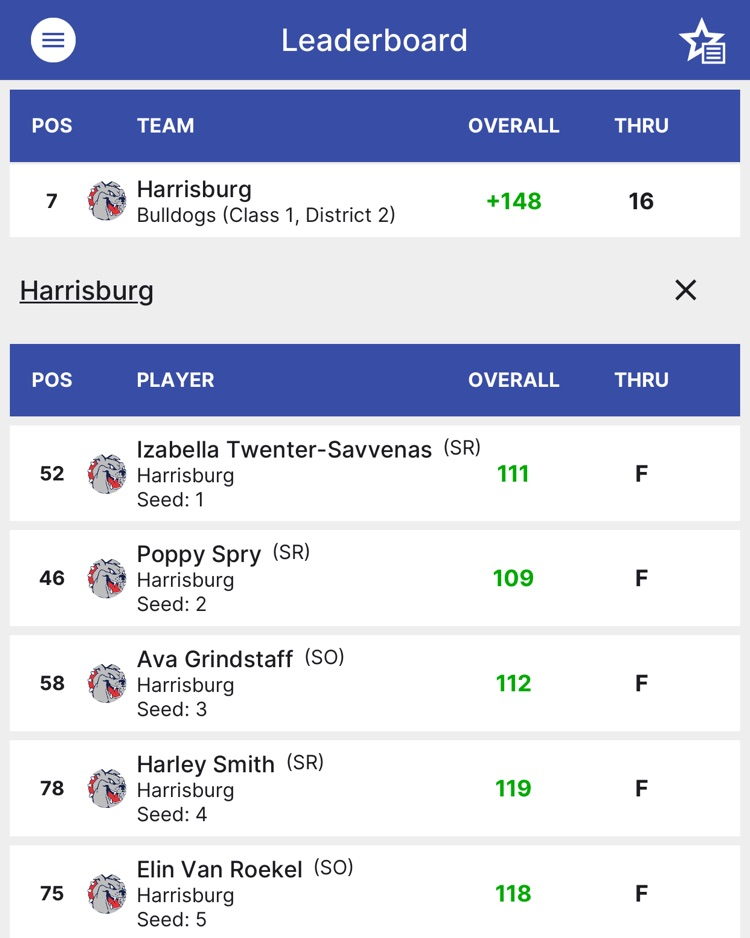
Task: Click Harrisburg team bulldog logo in team row
Action: coord(107,201)
